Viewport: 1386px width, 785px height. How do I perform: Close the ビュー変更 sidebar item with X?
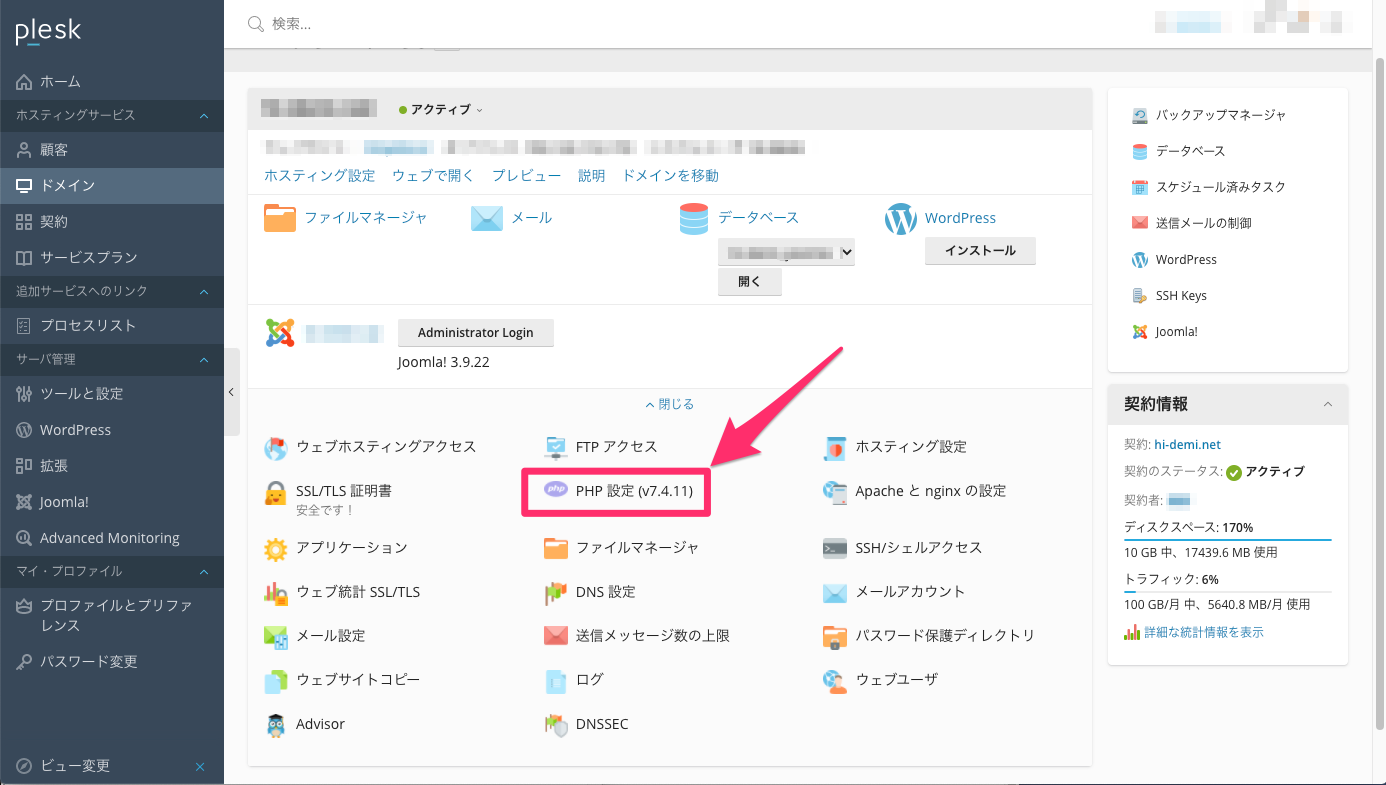click(x=200, y=766)
